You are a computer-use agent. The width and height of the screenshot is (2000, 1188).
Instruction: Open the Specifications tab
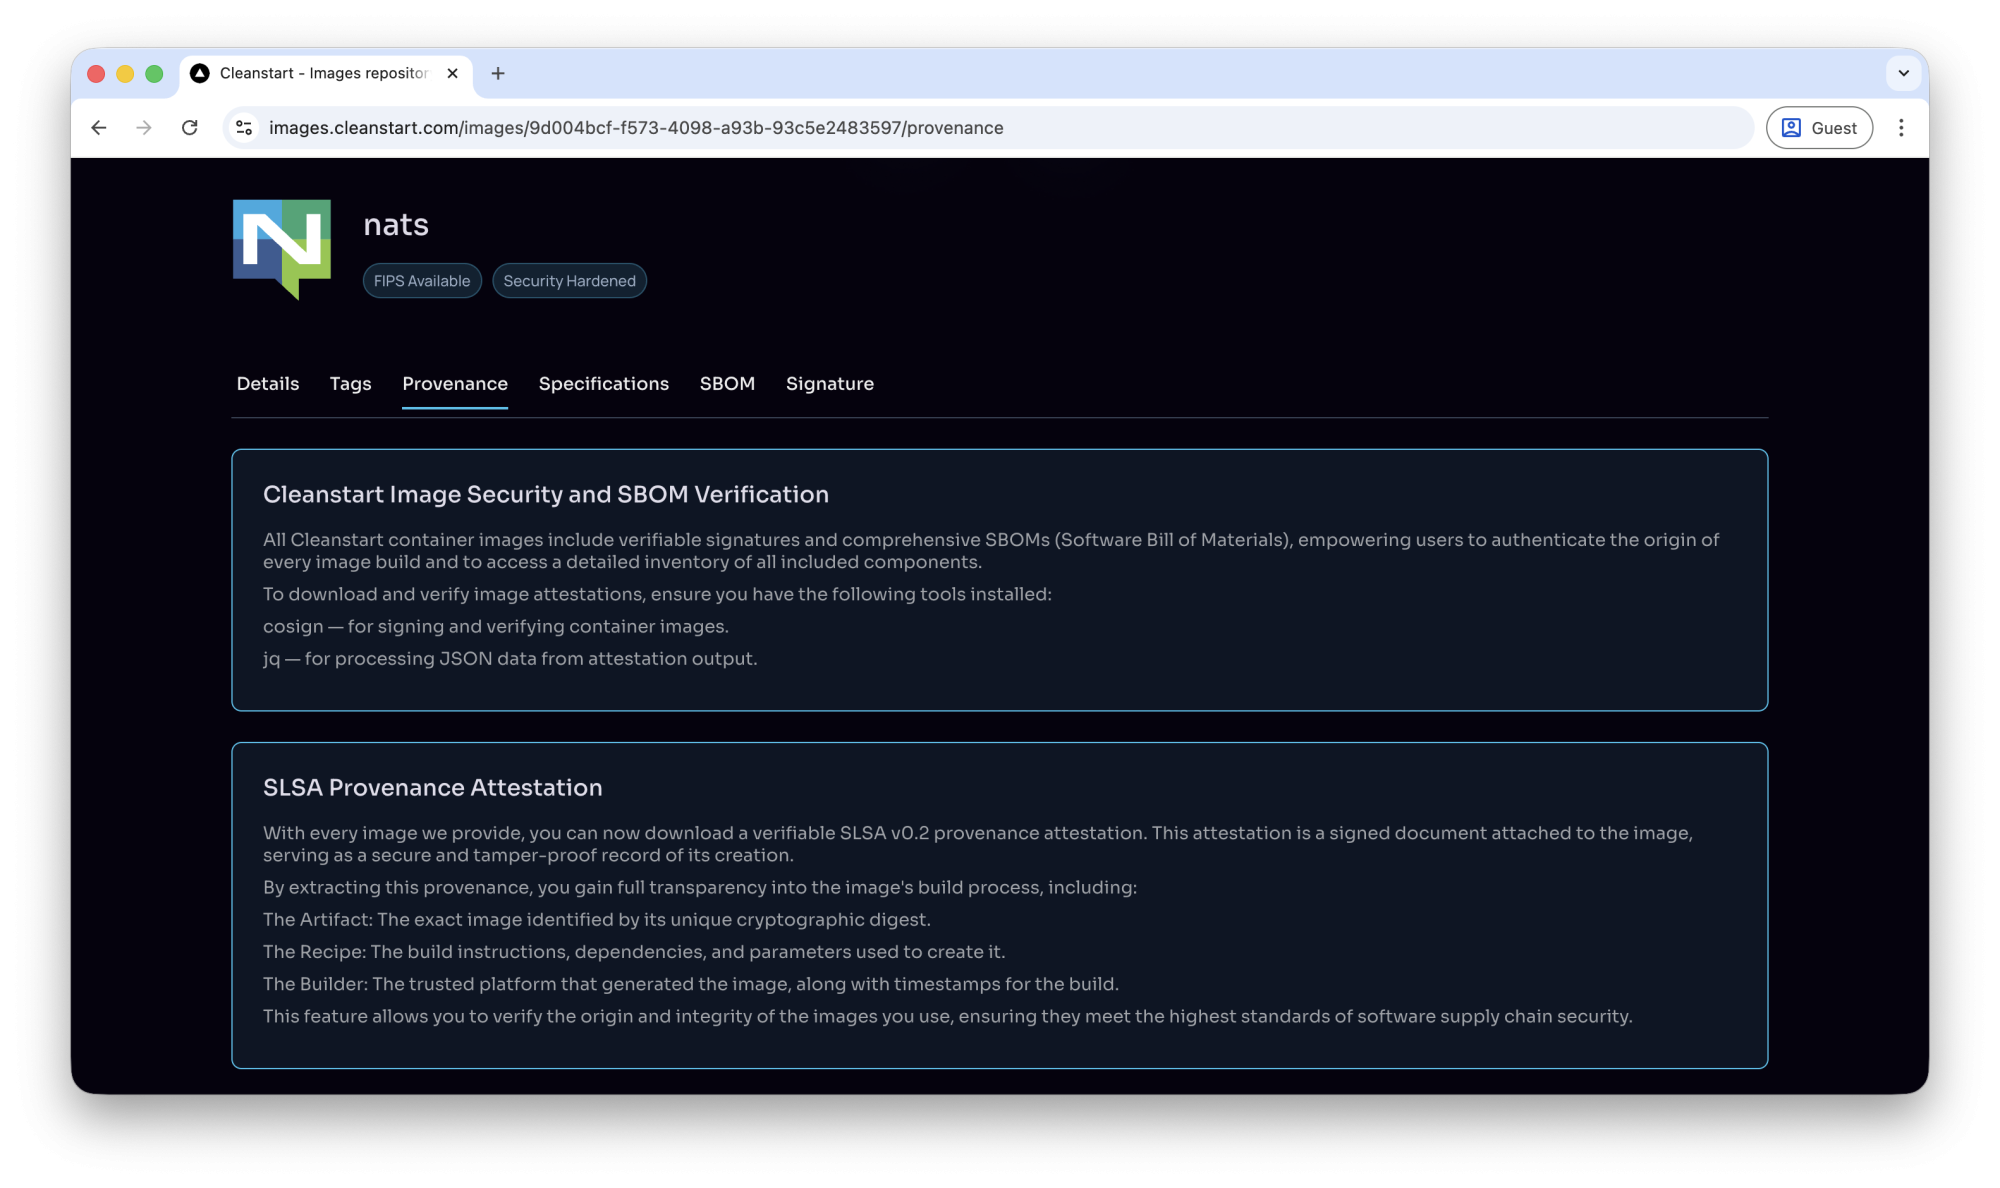click(604, 384)
